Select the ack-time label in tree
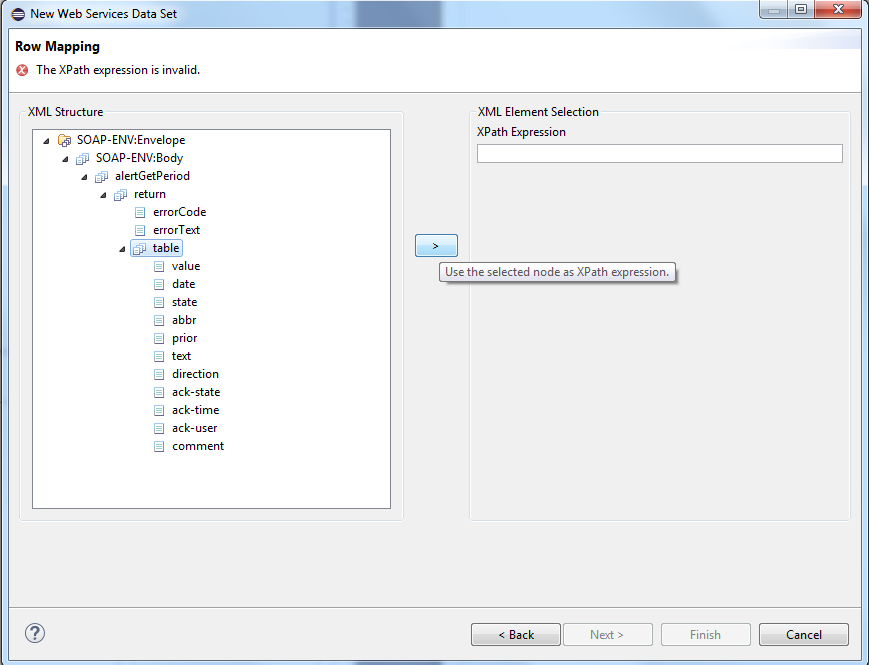This screenshot has width=869, height=665. point(195,410)
